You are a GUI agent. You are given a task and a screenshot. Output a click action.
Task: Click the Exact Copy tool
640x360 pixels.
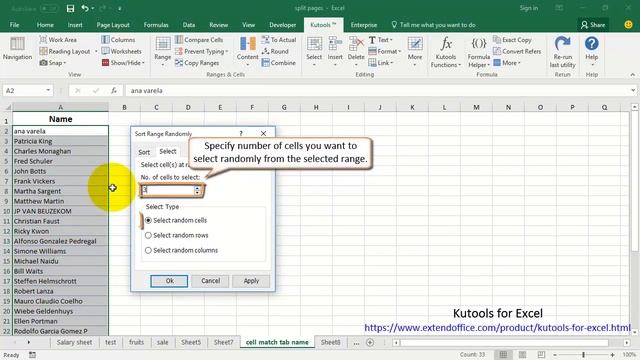click(512, 40)
